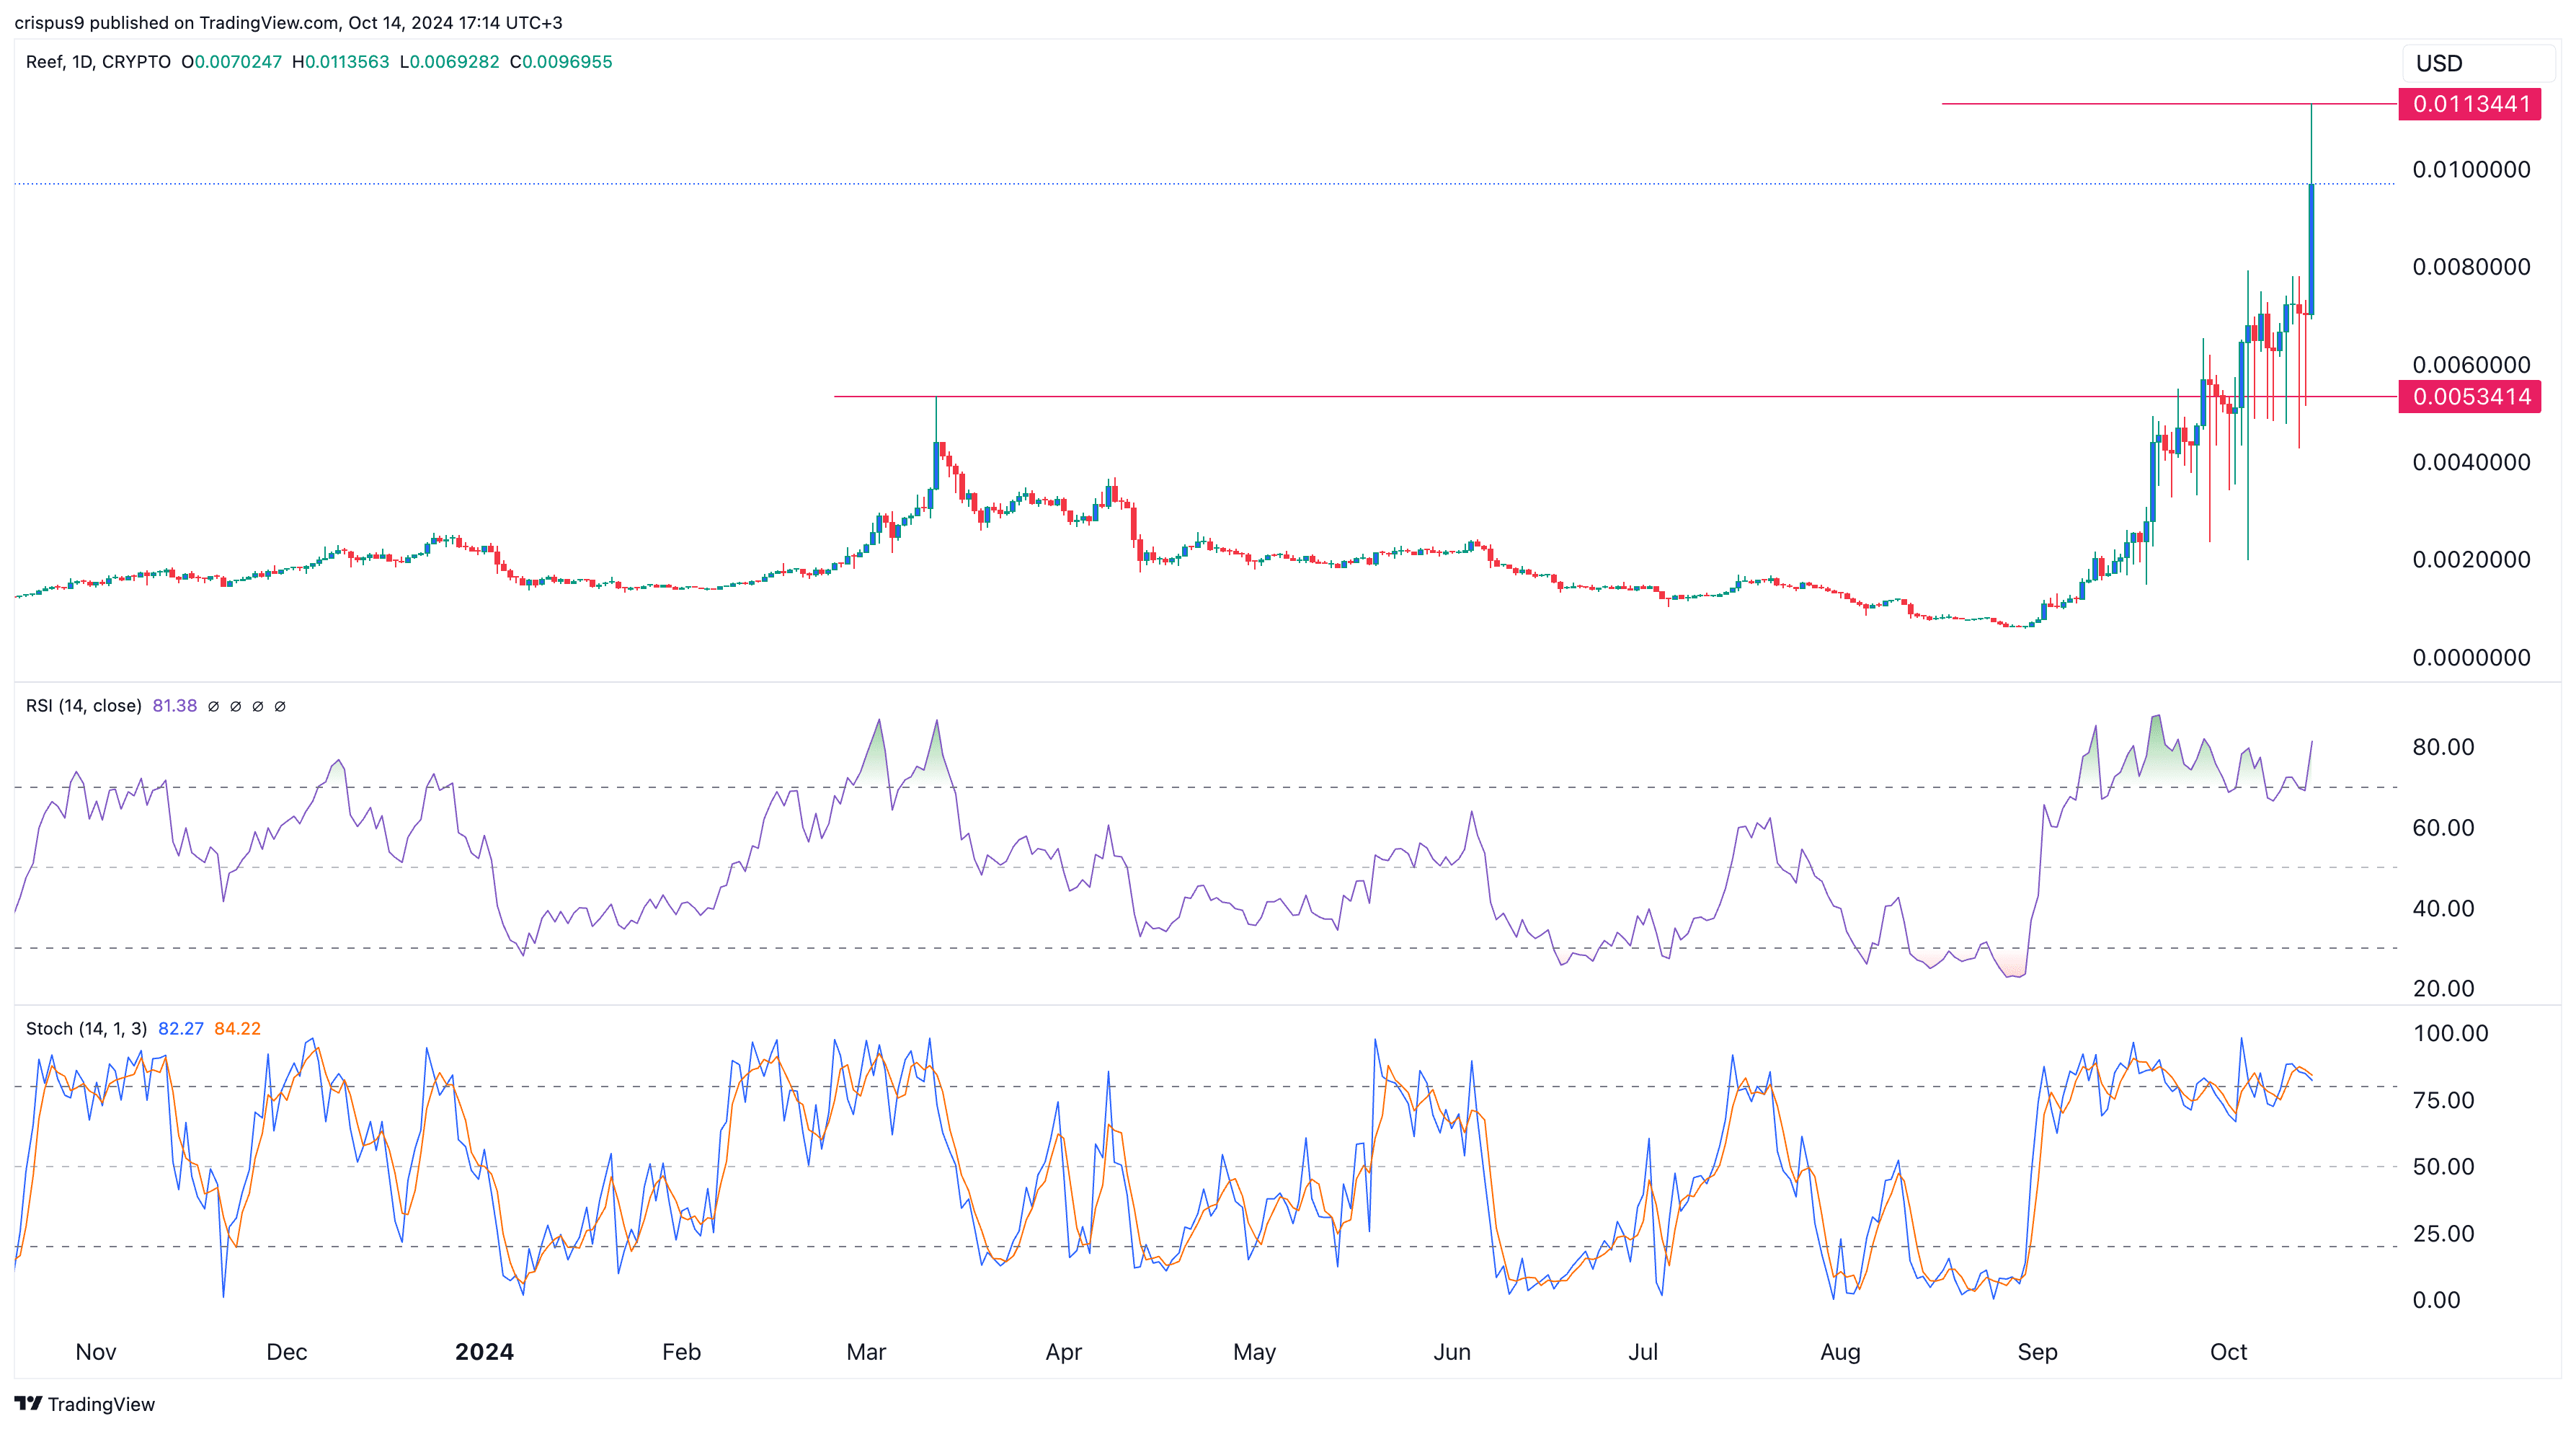
Task: Click the open value O0.0070247
Action: pyautogui.click(x=231, y=62)
